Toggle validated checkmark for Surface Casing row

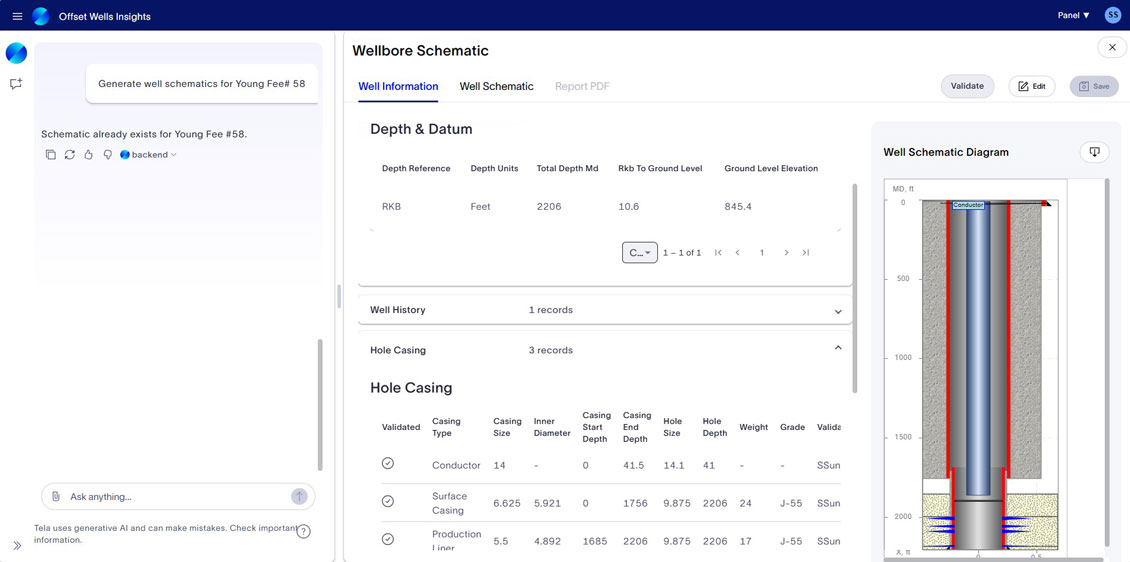pyautogui.click(x=388, y=501)
